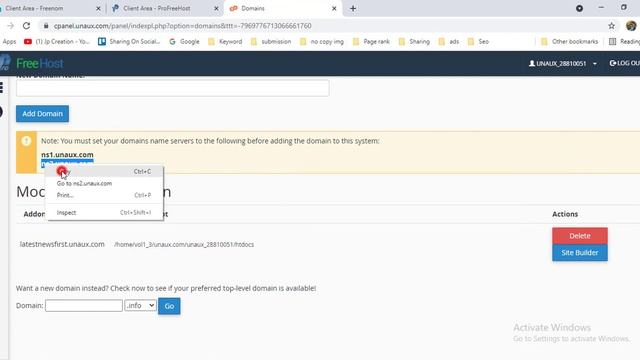Viewport: 640px width, 360px height.
Task: Open the Sharing On Social bookmark
Action: 129,42
